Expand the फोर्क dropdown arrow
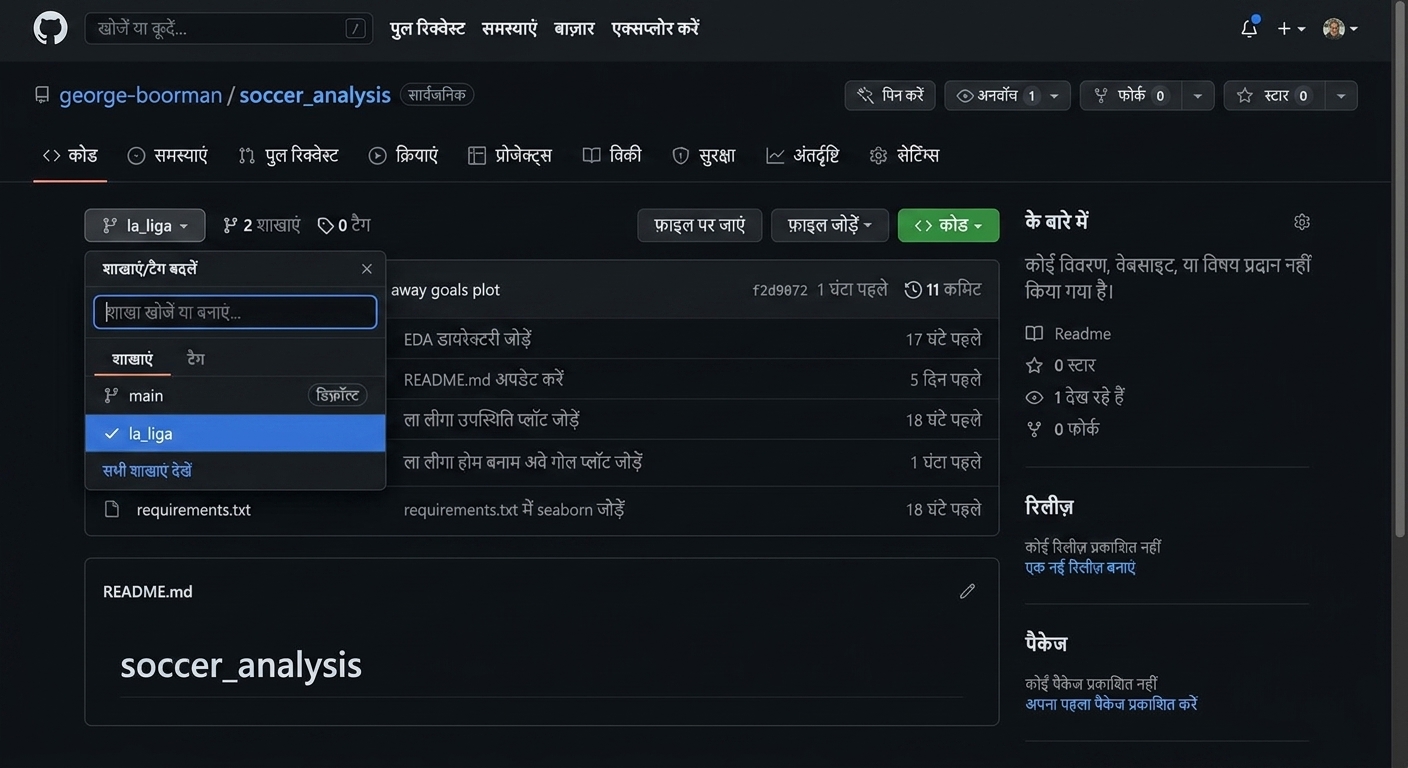Viewport: 1408px width, 768px height. (1198, 96)
